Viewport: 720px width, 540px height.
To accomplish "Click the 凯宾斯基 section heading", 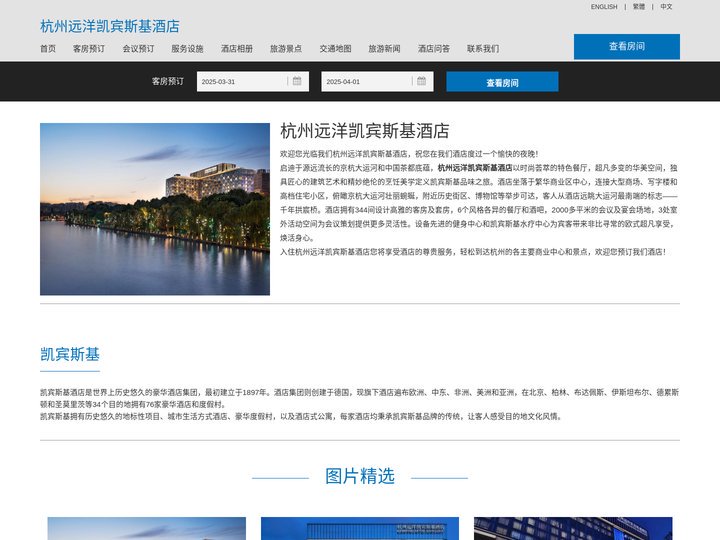I will [x=70, y=354].
